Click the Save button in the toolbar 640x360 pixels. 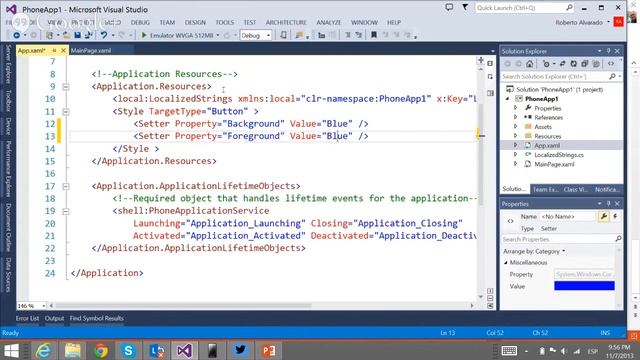[77, 36]
